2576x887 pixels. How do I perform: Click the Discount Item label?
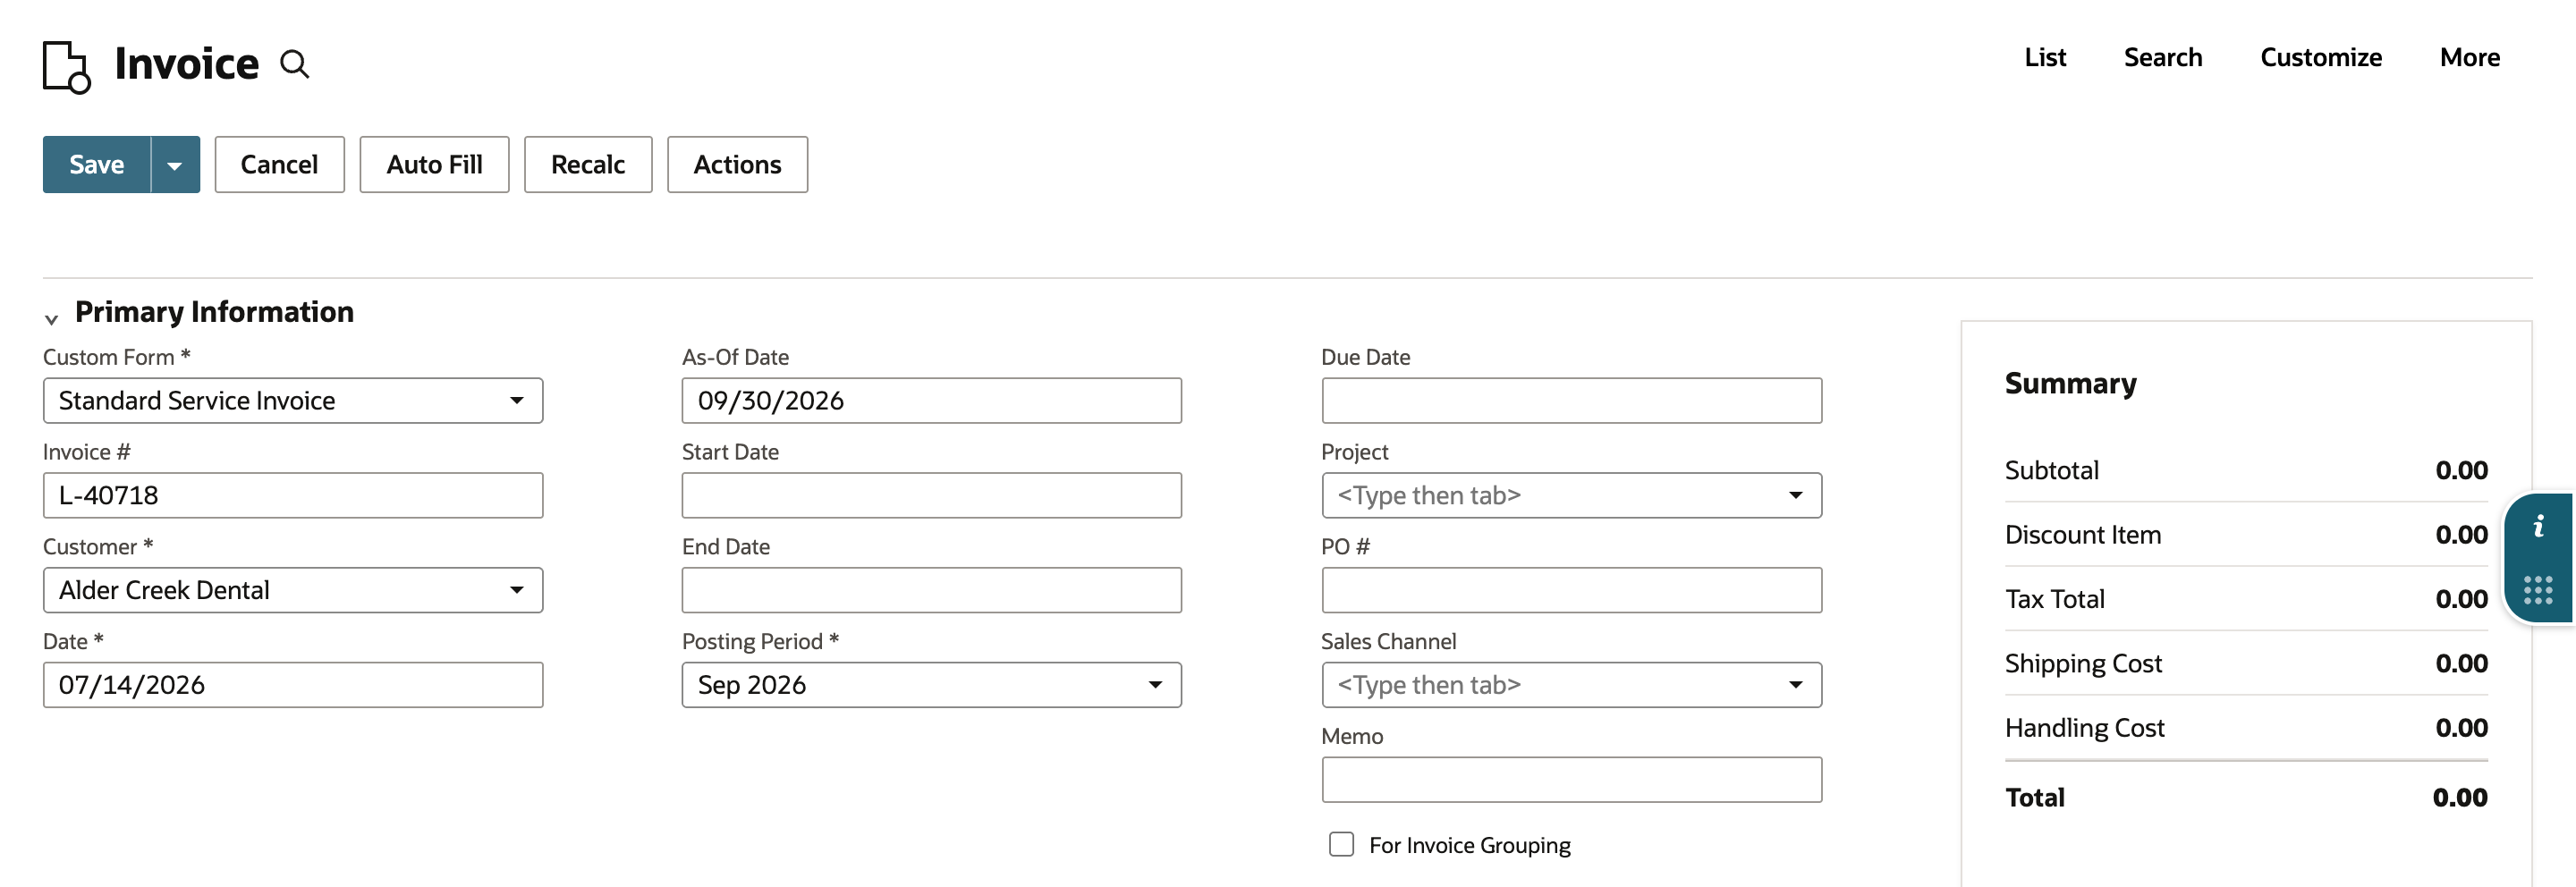2082,535
